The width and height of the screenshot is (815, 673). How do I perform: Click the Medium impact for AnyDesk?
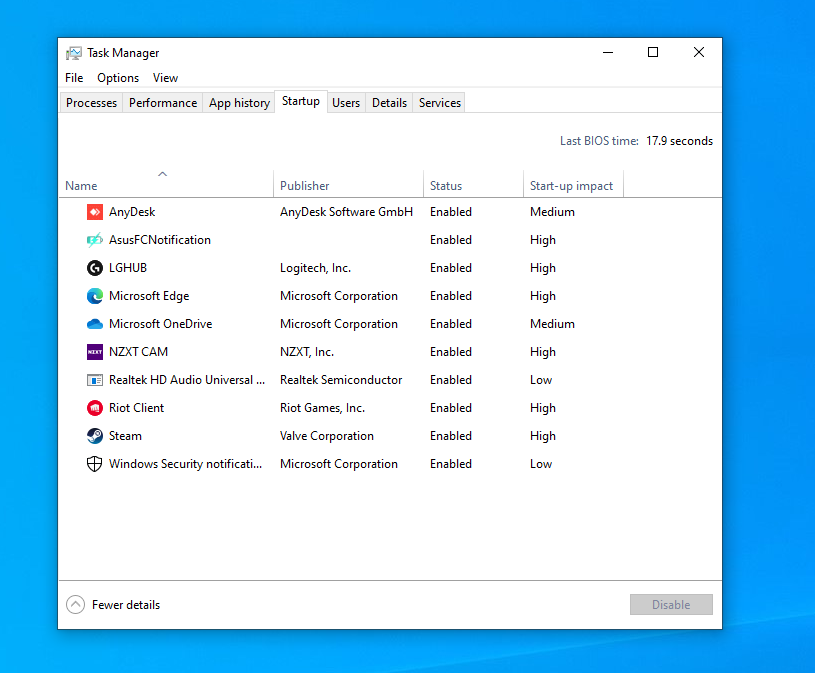(x=552, y=212)
